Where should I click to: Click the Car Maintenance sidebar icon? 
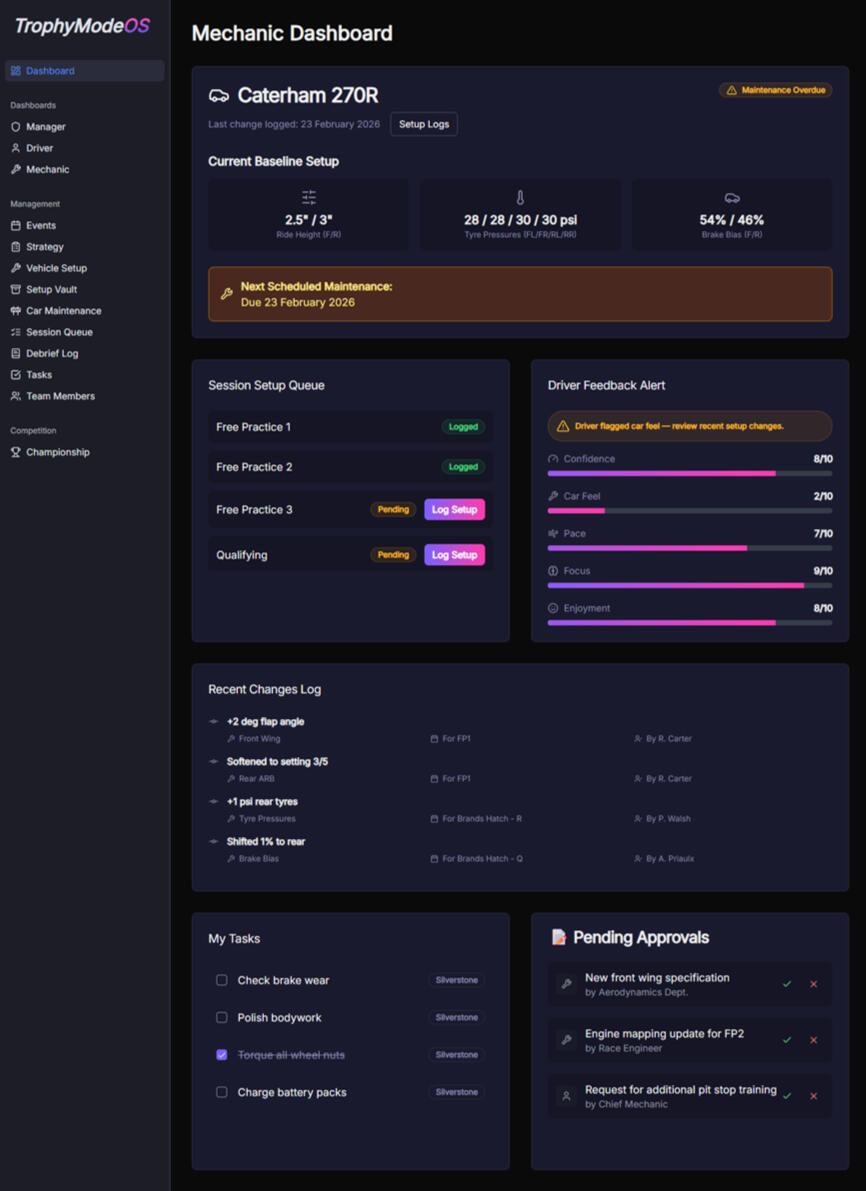point(15,311)
